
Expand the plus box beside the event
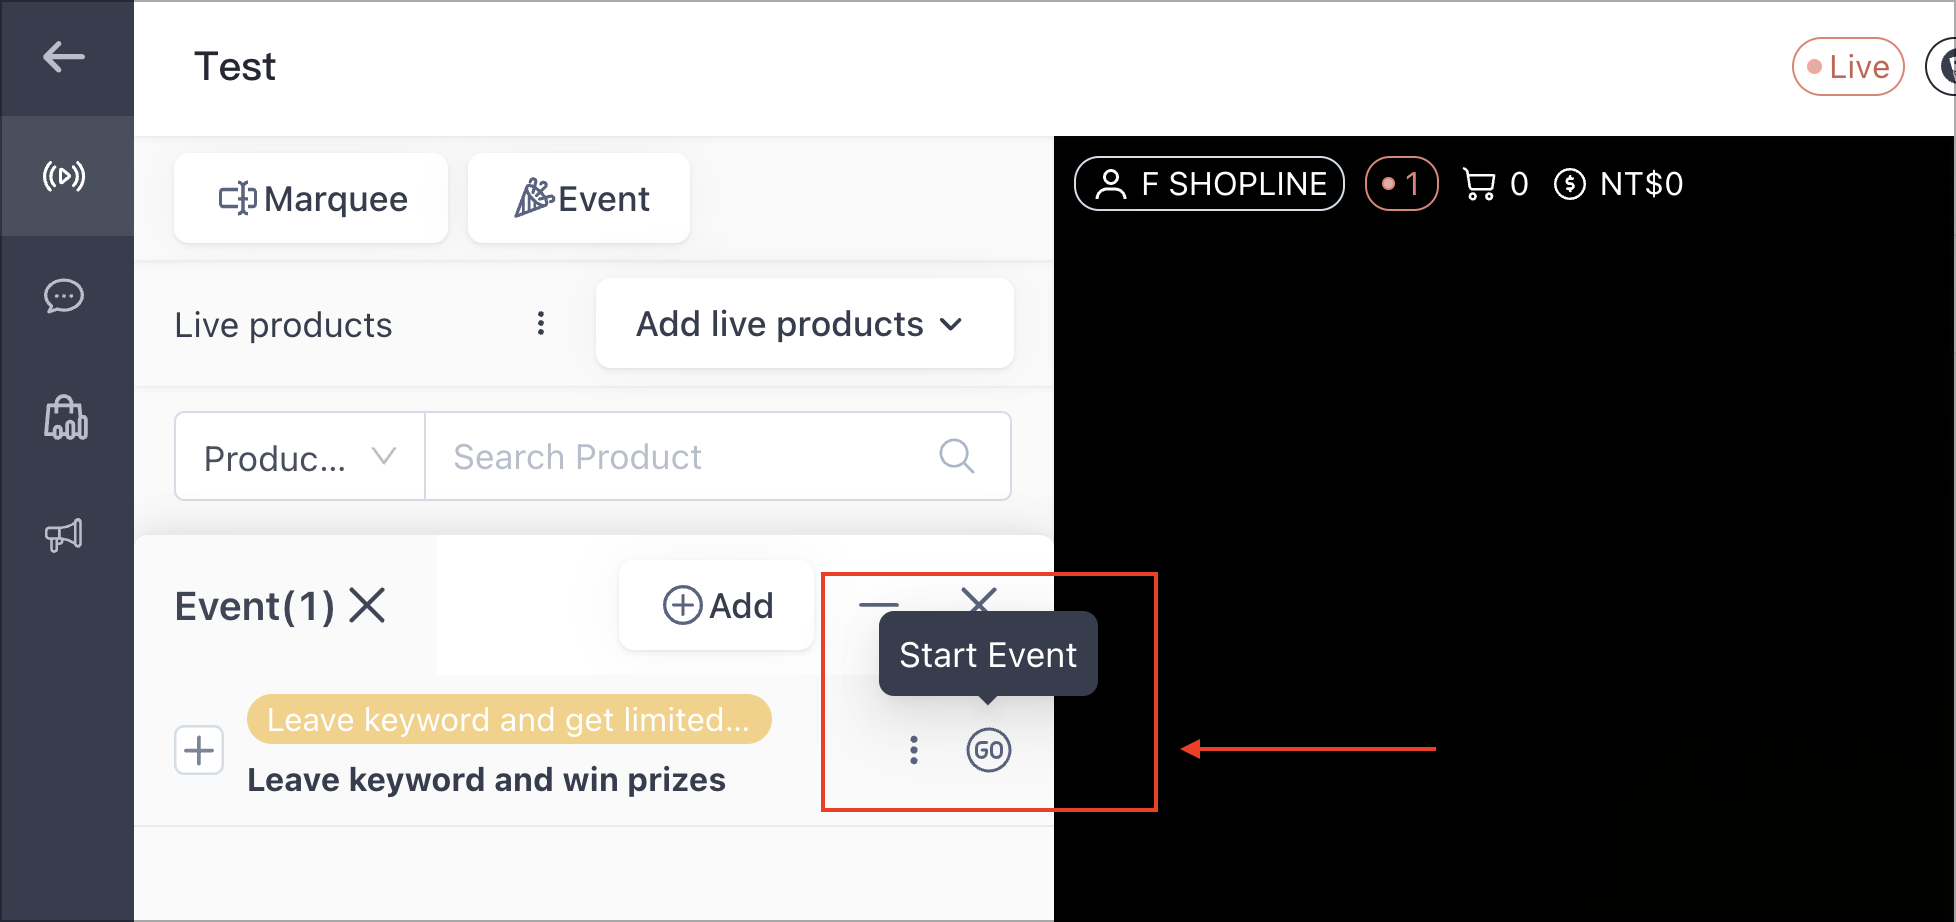pyautogui.click(x=199, y=750)
